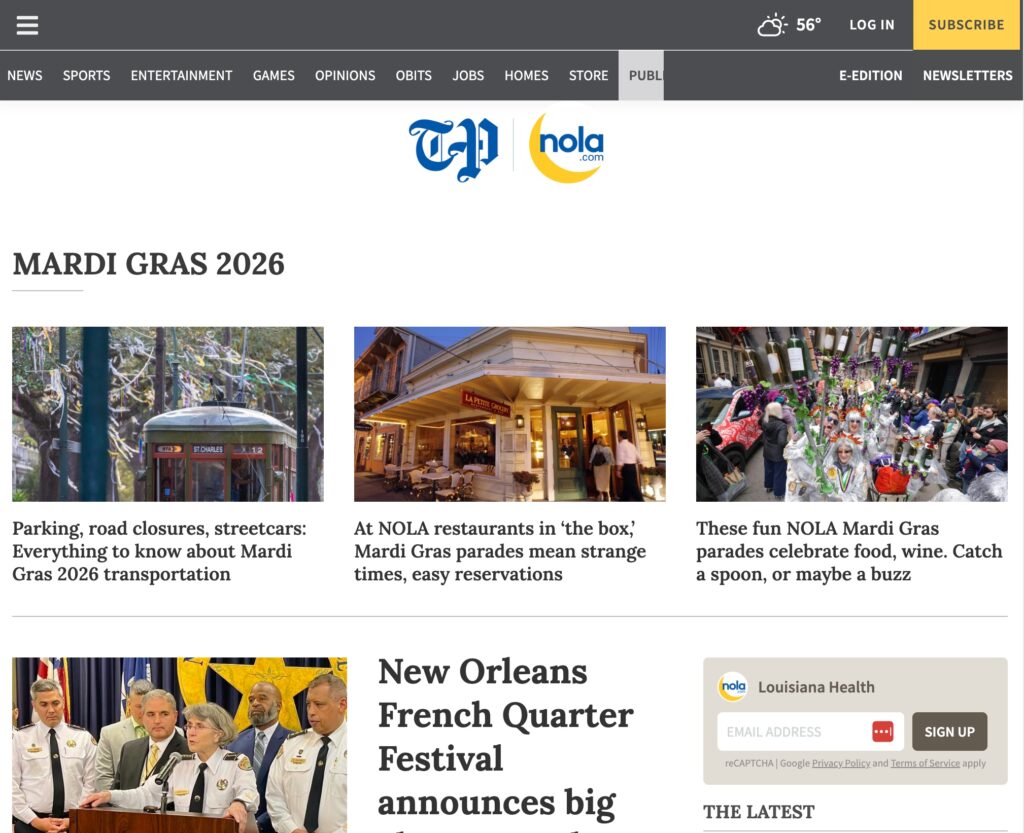
Task: Open the reCAPTCHA Privacy Policy link
Action: pos(840,763)
